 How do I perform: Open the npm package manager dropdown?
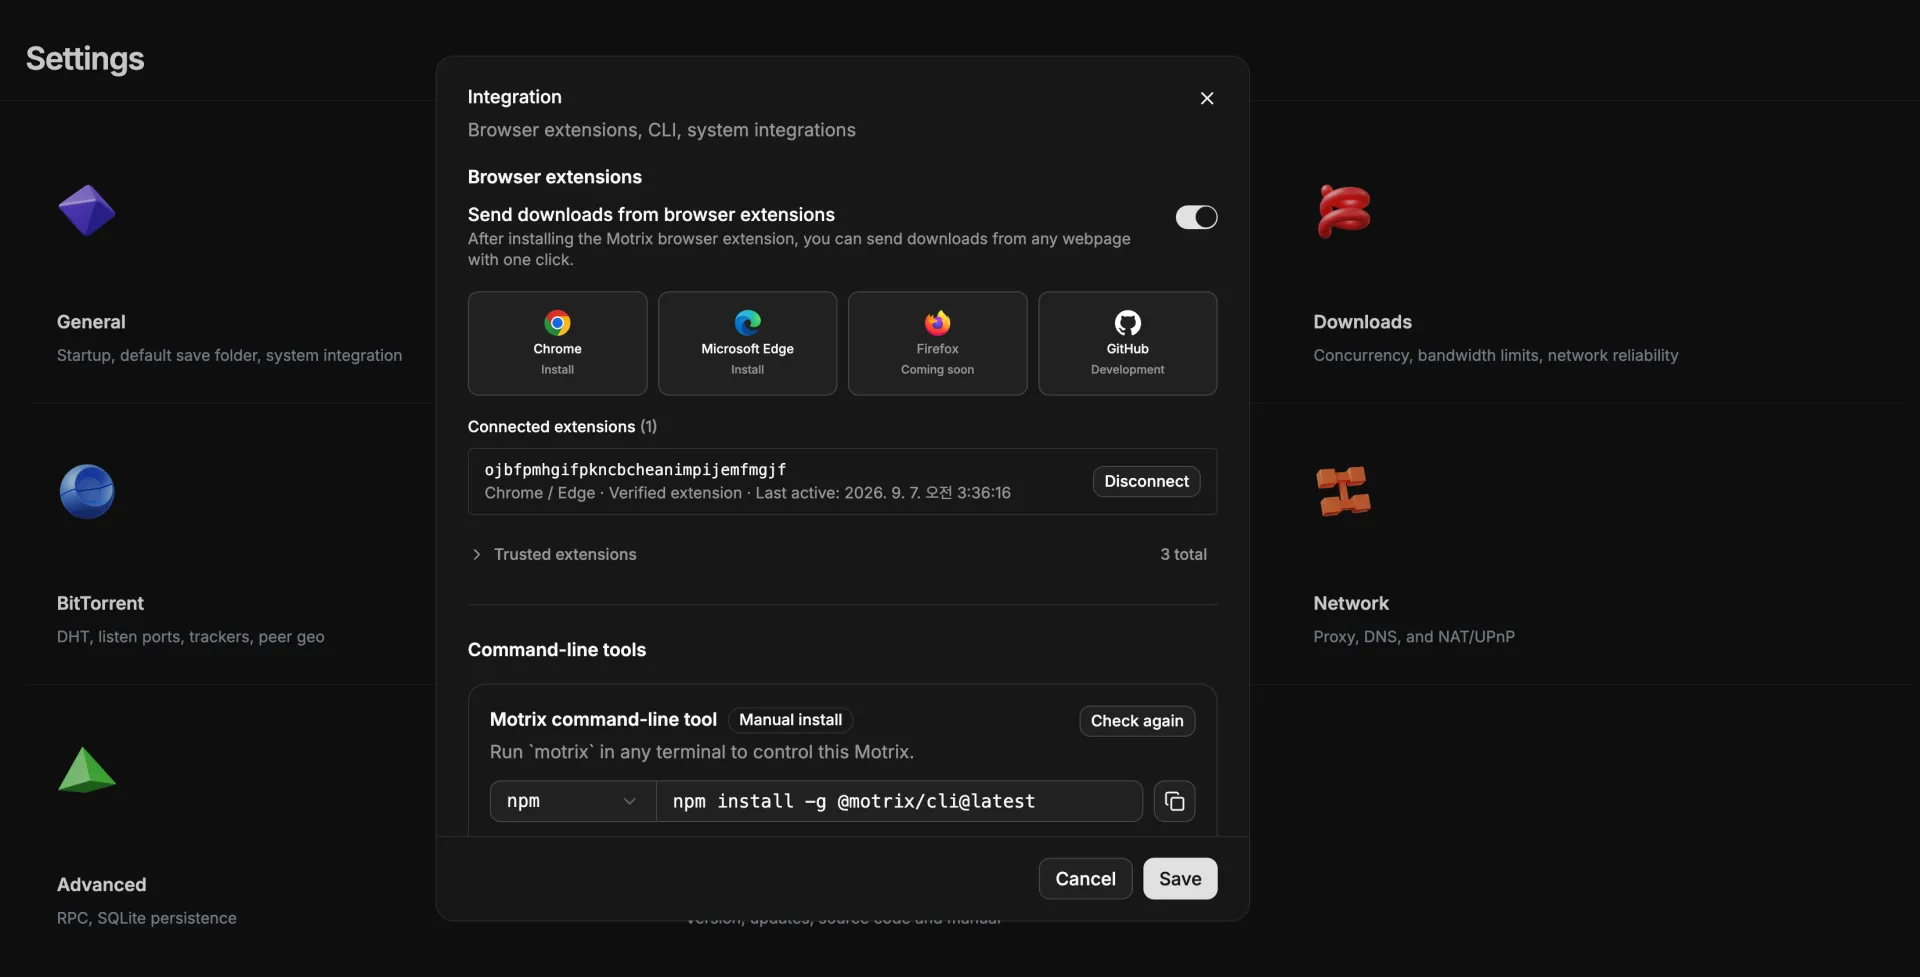(573, 801)
